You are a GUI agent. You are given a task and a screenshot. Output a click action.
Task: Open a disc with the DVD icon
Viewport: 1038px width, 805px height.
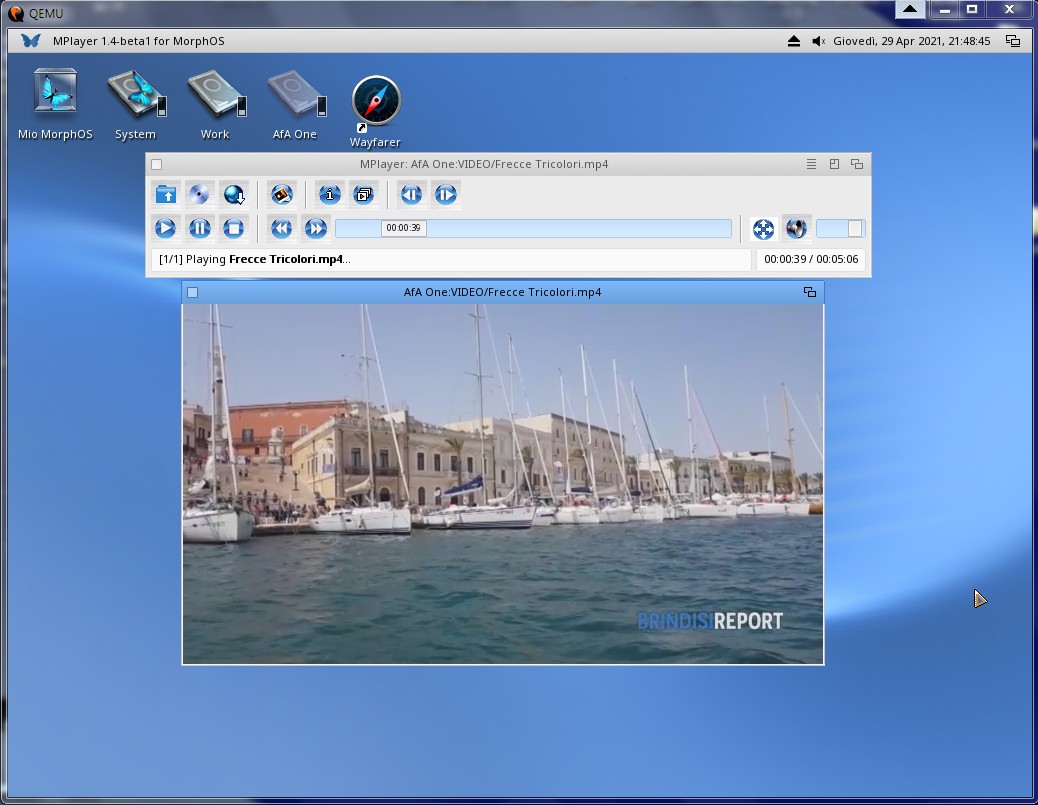point(200,195)
